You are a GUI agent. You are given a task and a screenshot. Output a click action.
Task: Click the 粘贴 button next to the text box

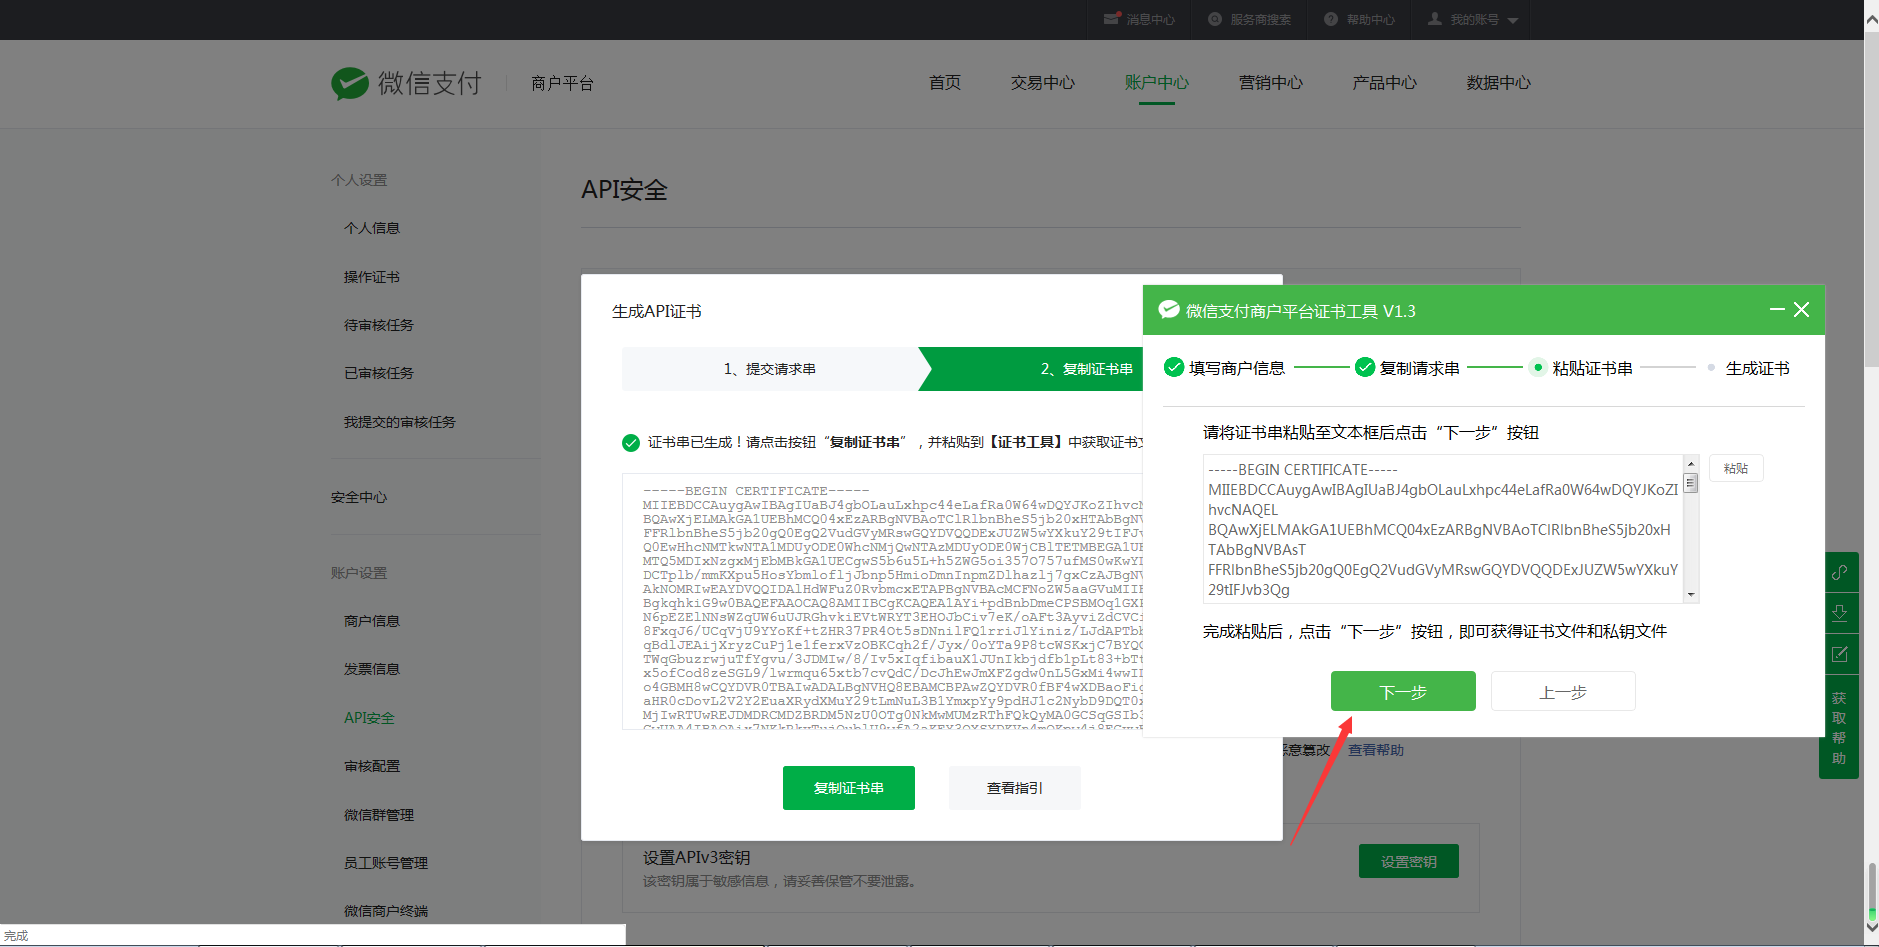(x=1736, y=468)
